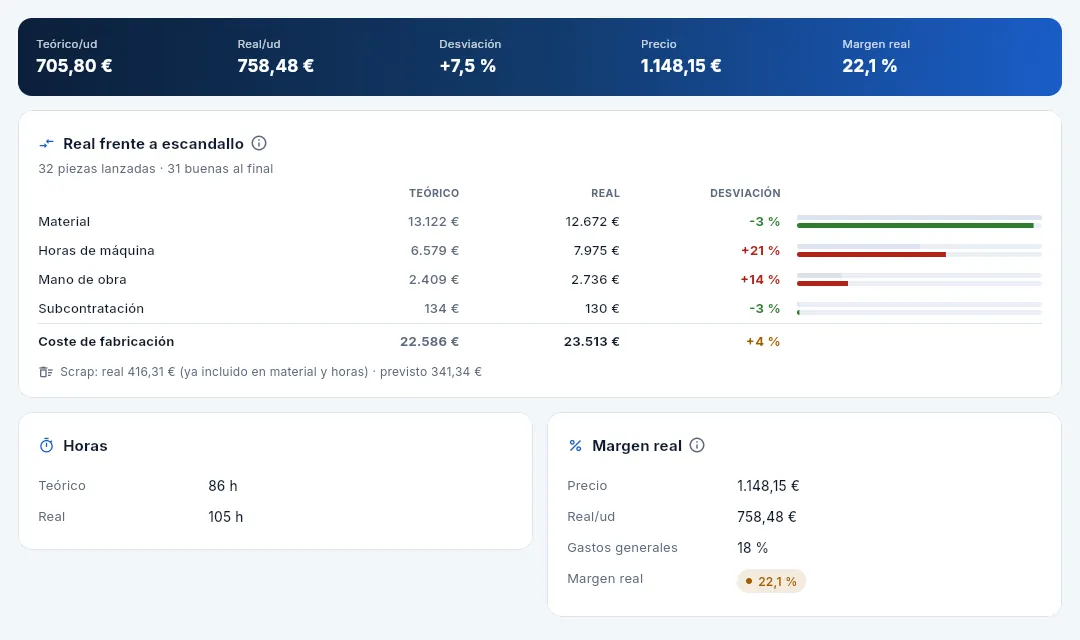This screenshot has height=640, width=1080.
Task: Open the info icon next to Real frente a escandallo
Action: (259, 143)
